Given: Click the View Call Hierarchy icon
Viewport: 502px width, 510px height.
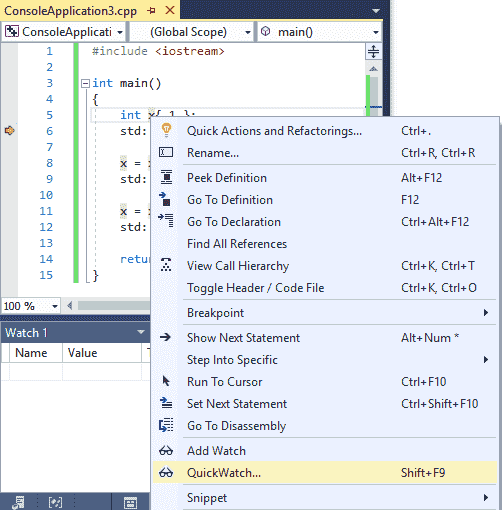Looking at the screenshot, I should click(x=166, y=265).
